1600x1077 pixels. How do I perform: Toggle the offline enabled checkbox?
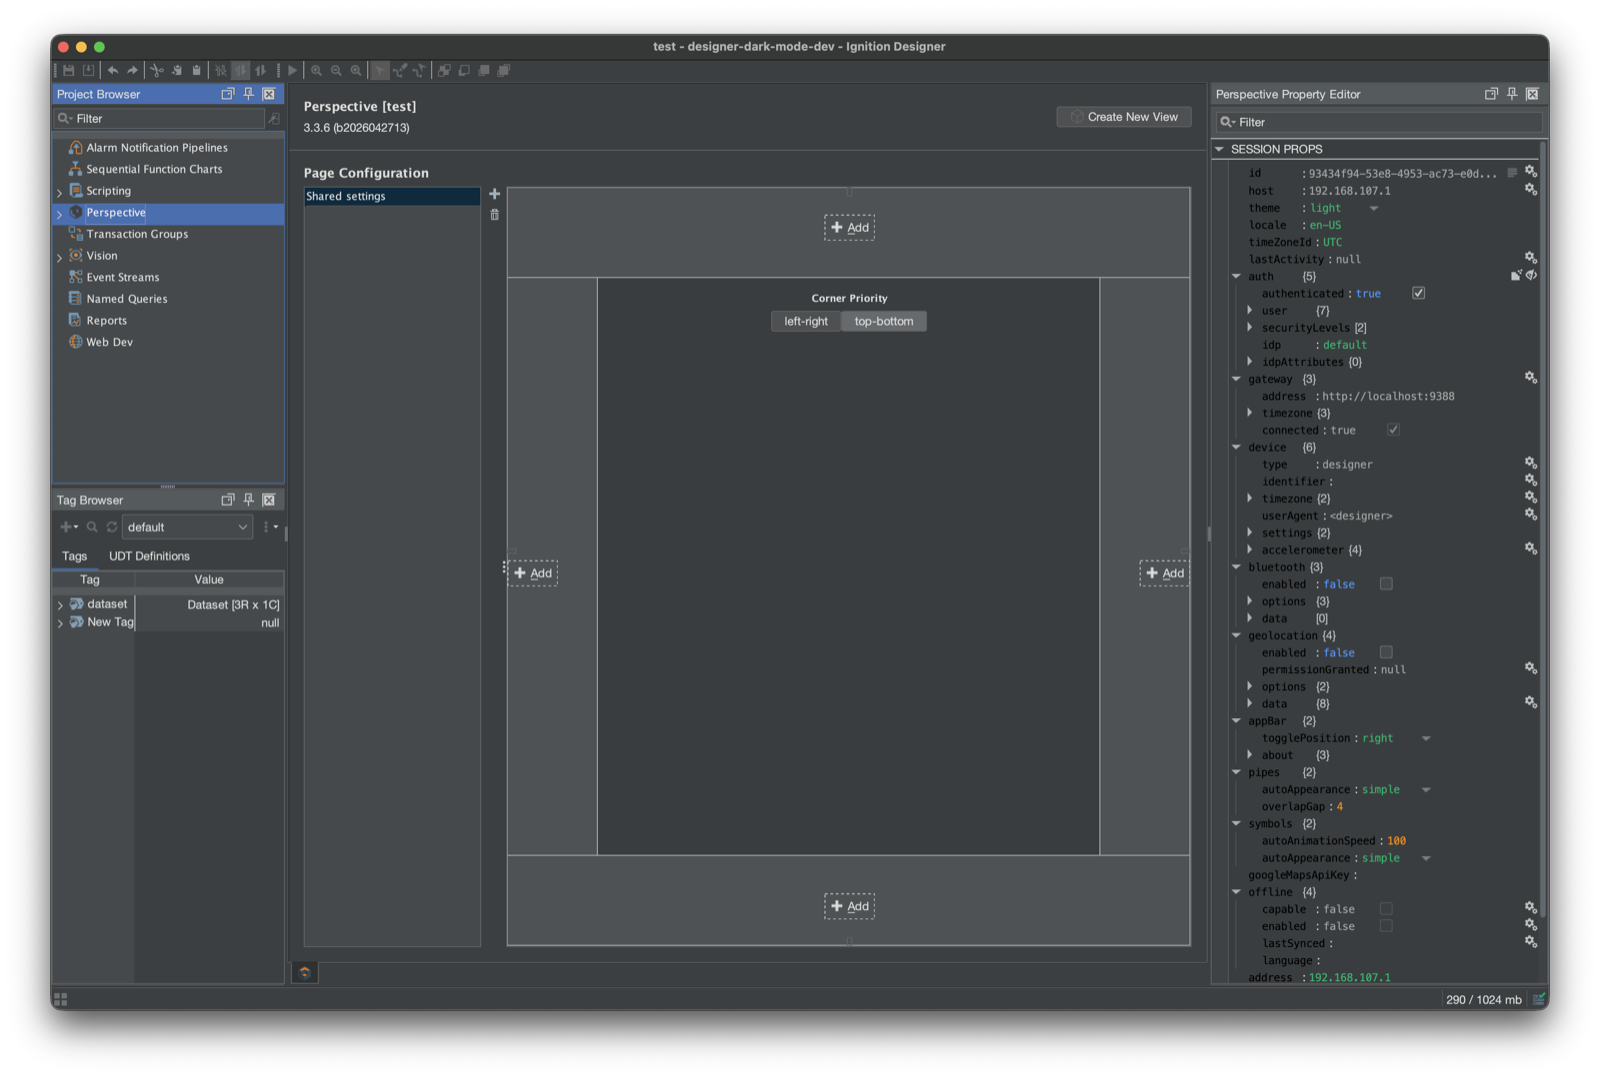pyautogui.click(x=1386, y=926)
